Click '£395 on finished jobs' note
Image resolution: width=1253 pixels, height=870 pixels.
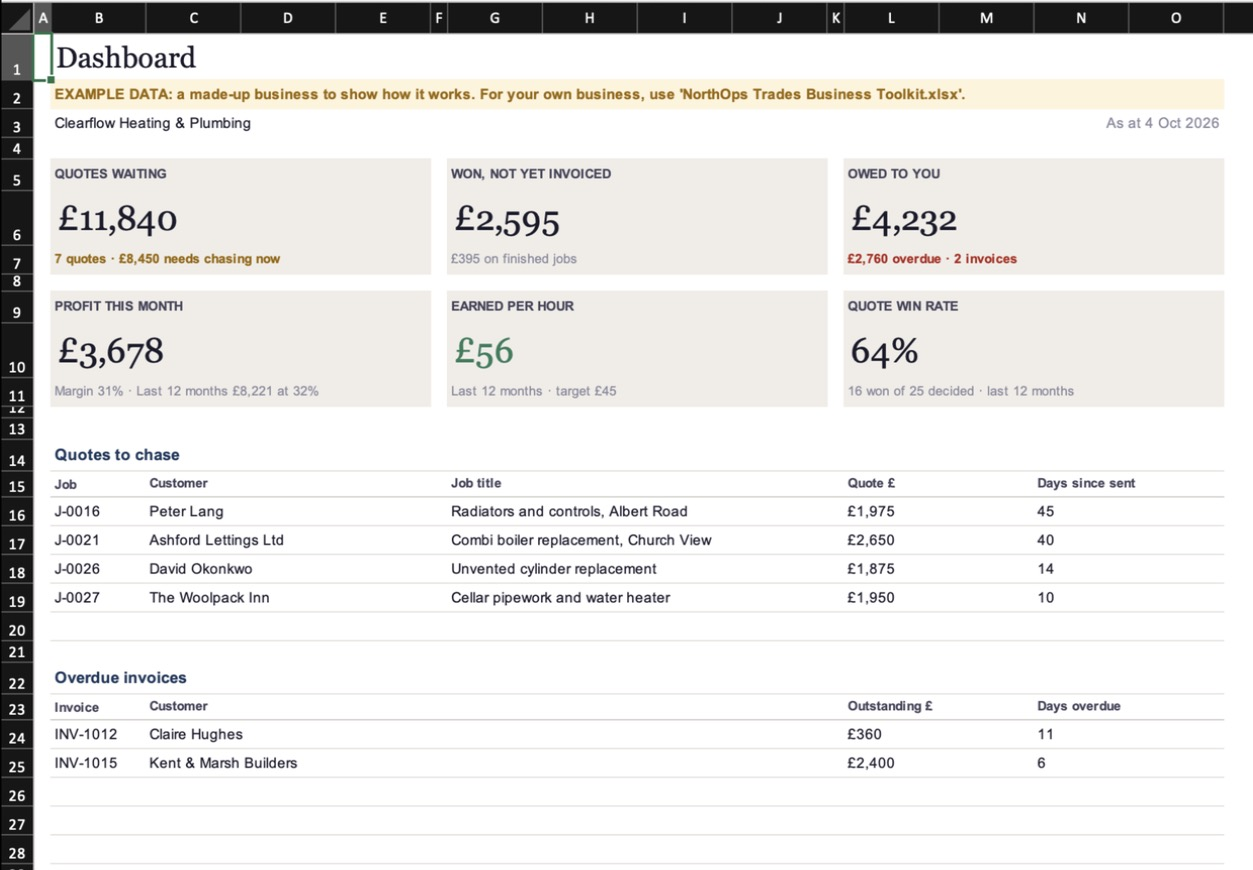click(514, 259)
